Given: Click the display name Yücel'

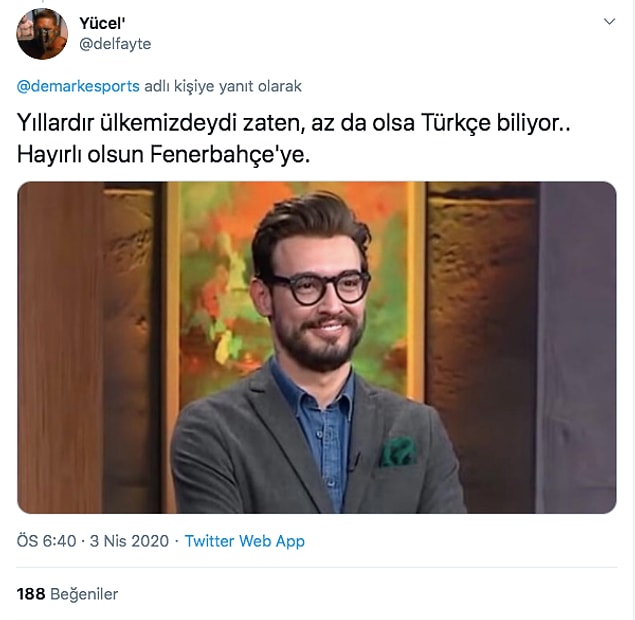Looking at the screenshot, I should click(102, 23).
